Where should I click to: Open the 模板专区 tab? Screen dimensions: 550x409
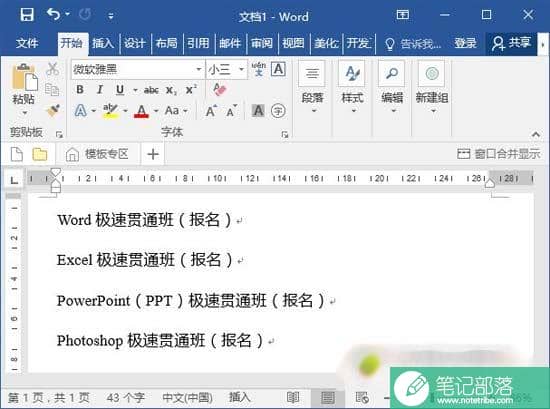(97, 154)
